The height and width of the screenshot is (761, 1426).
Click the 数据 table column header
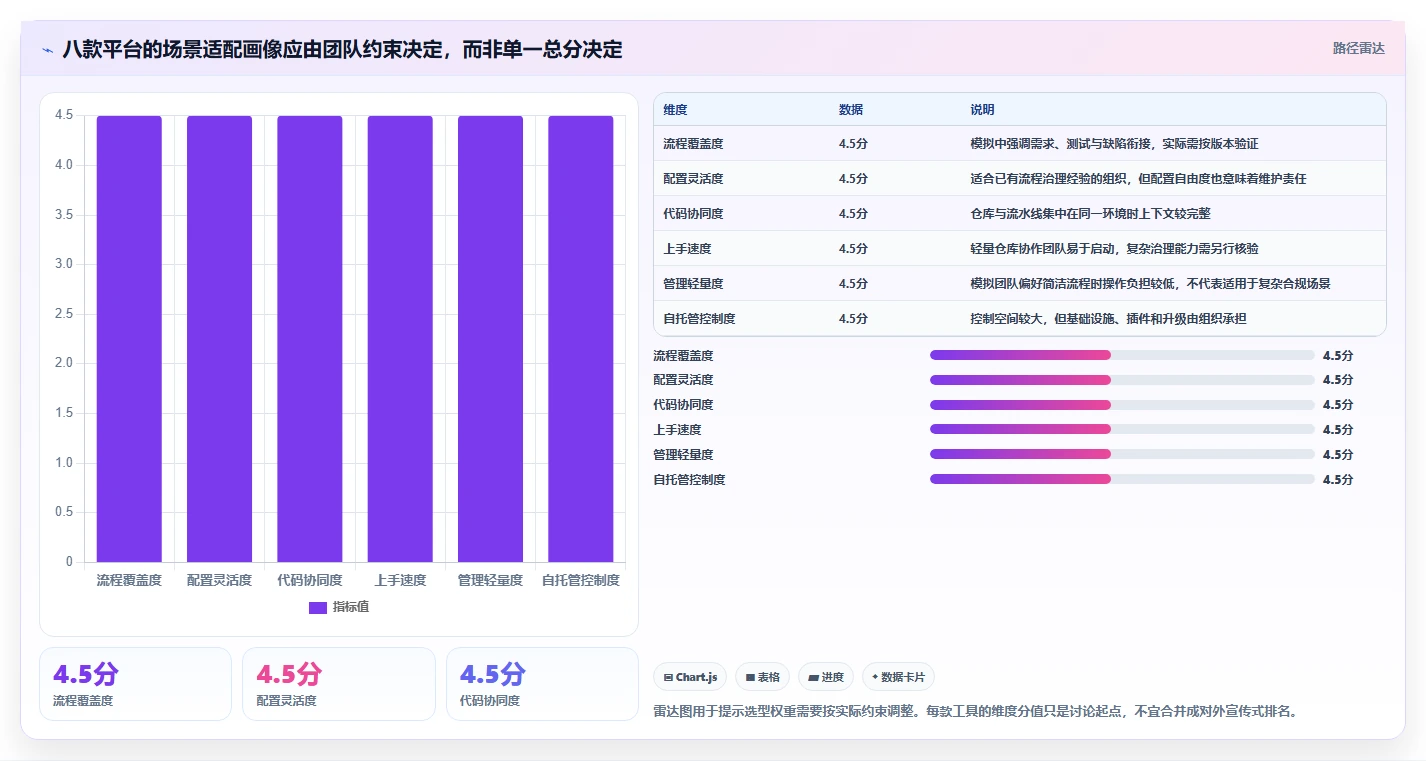pos(851,110)
